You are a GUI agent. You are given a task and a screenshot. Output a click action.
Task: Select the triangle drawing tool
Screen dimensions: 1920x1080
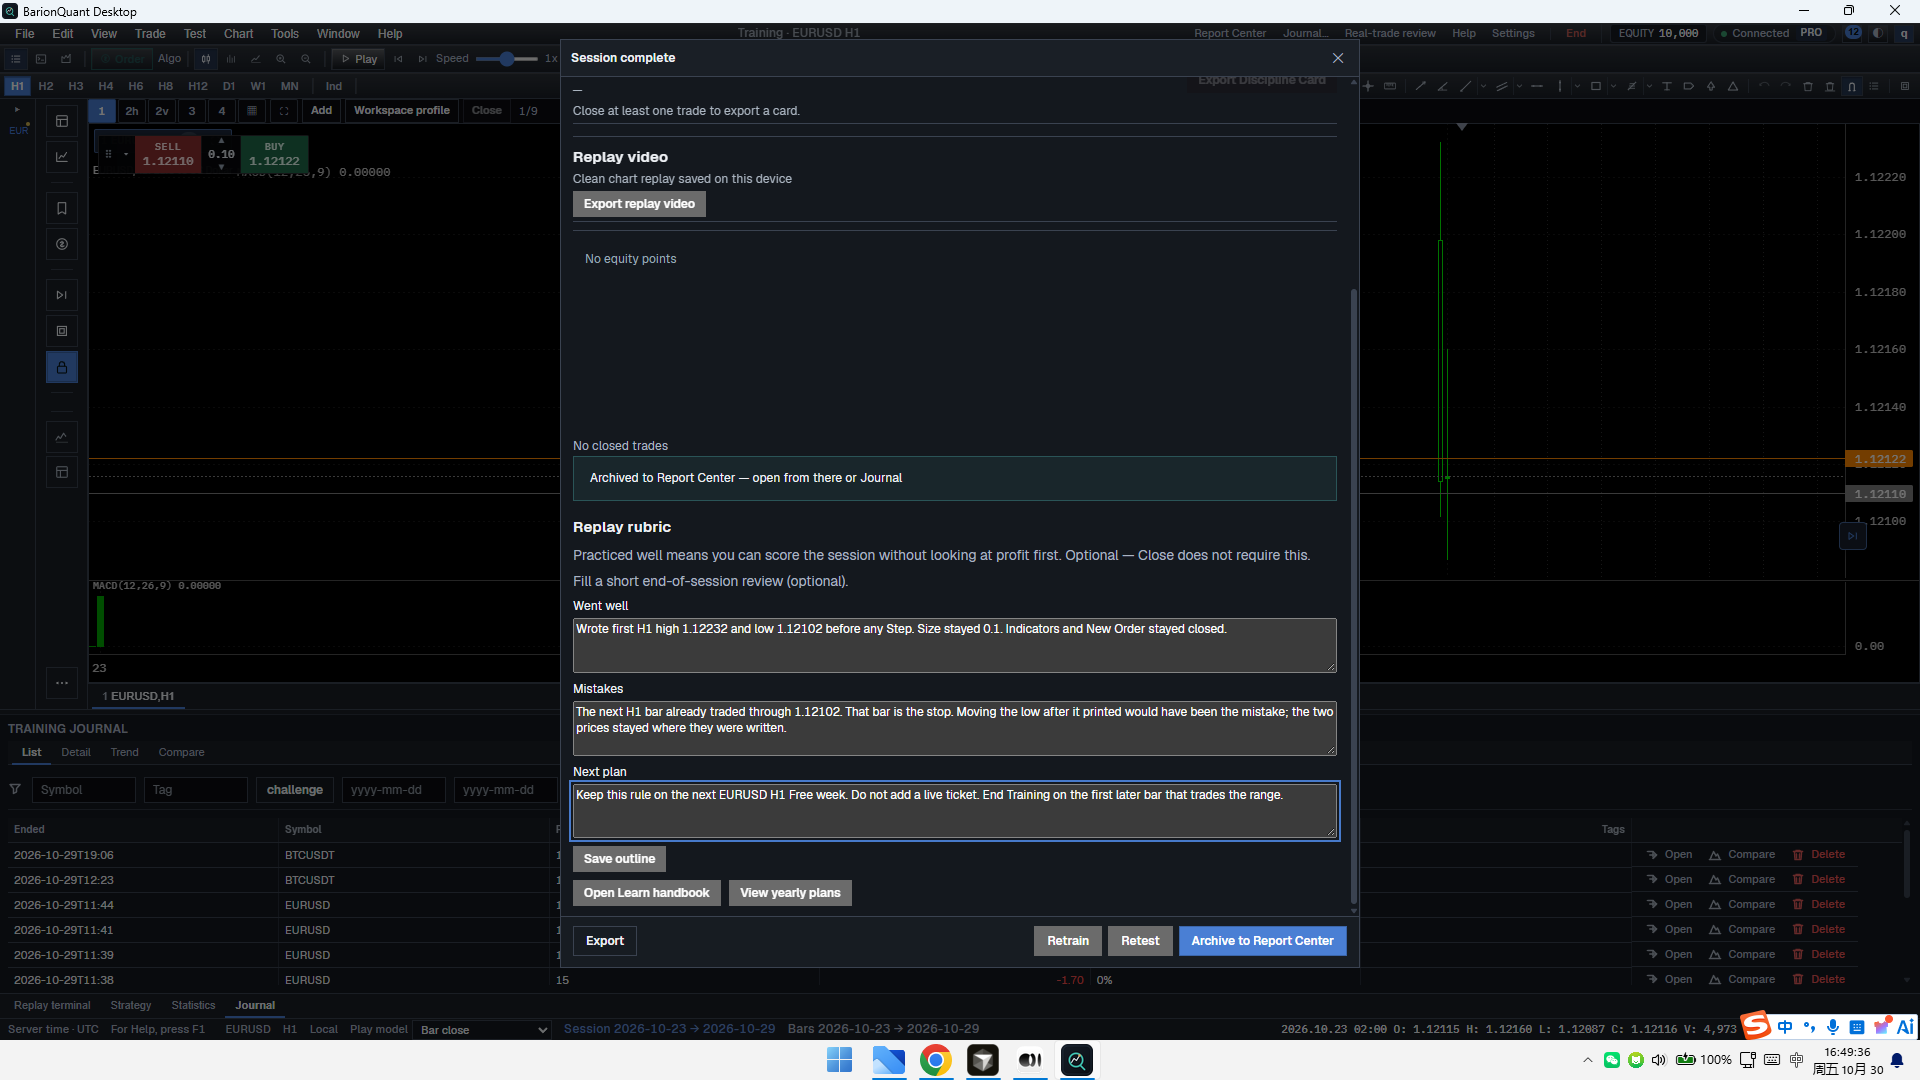1733,86
